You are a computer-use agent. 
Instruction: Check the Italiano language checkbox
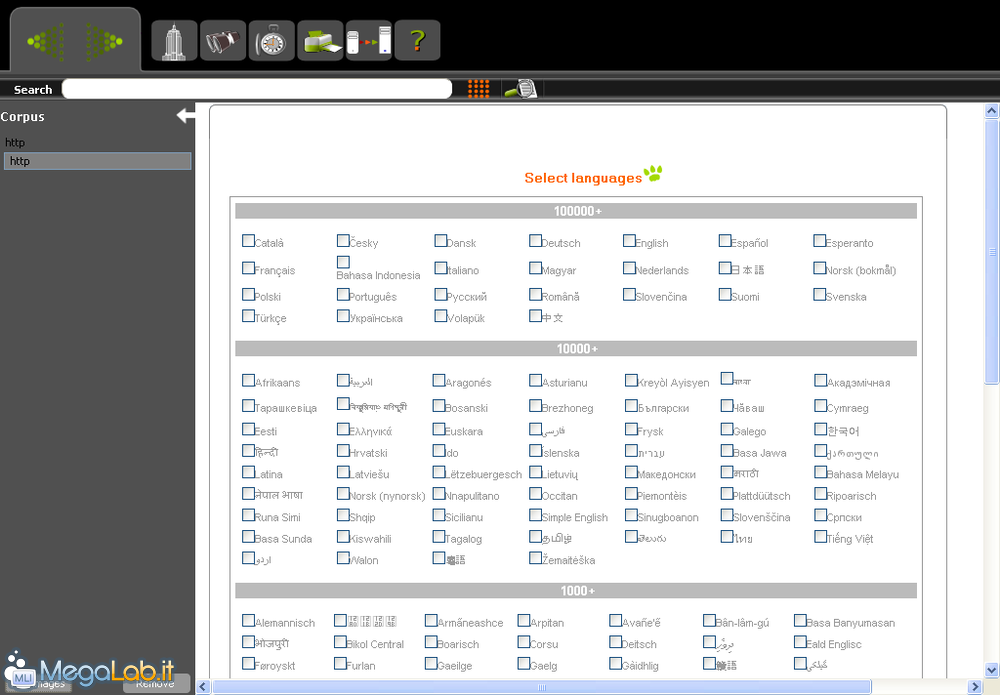click(441, 268)
